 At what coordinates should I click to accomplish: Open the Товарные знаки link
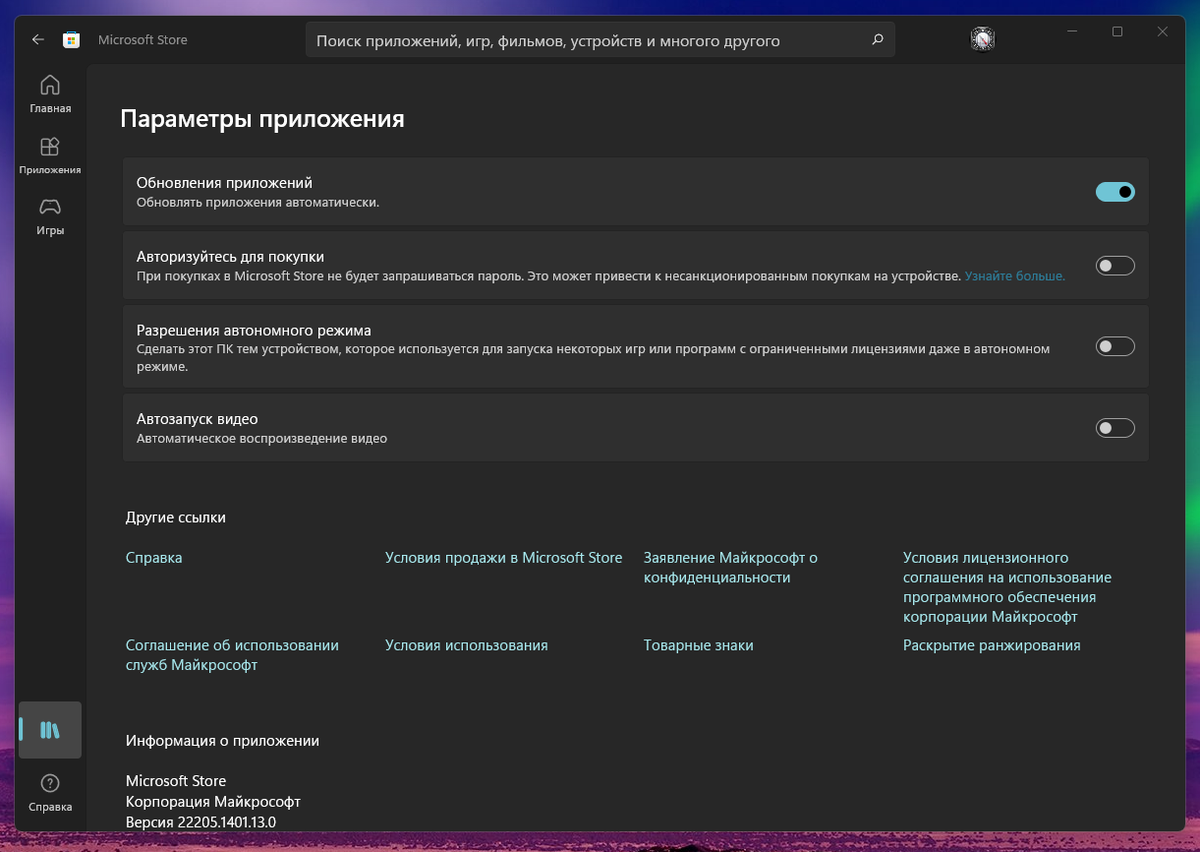pyautogui.click(x=698, y=646)
